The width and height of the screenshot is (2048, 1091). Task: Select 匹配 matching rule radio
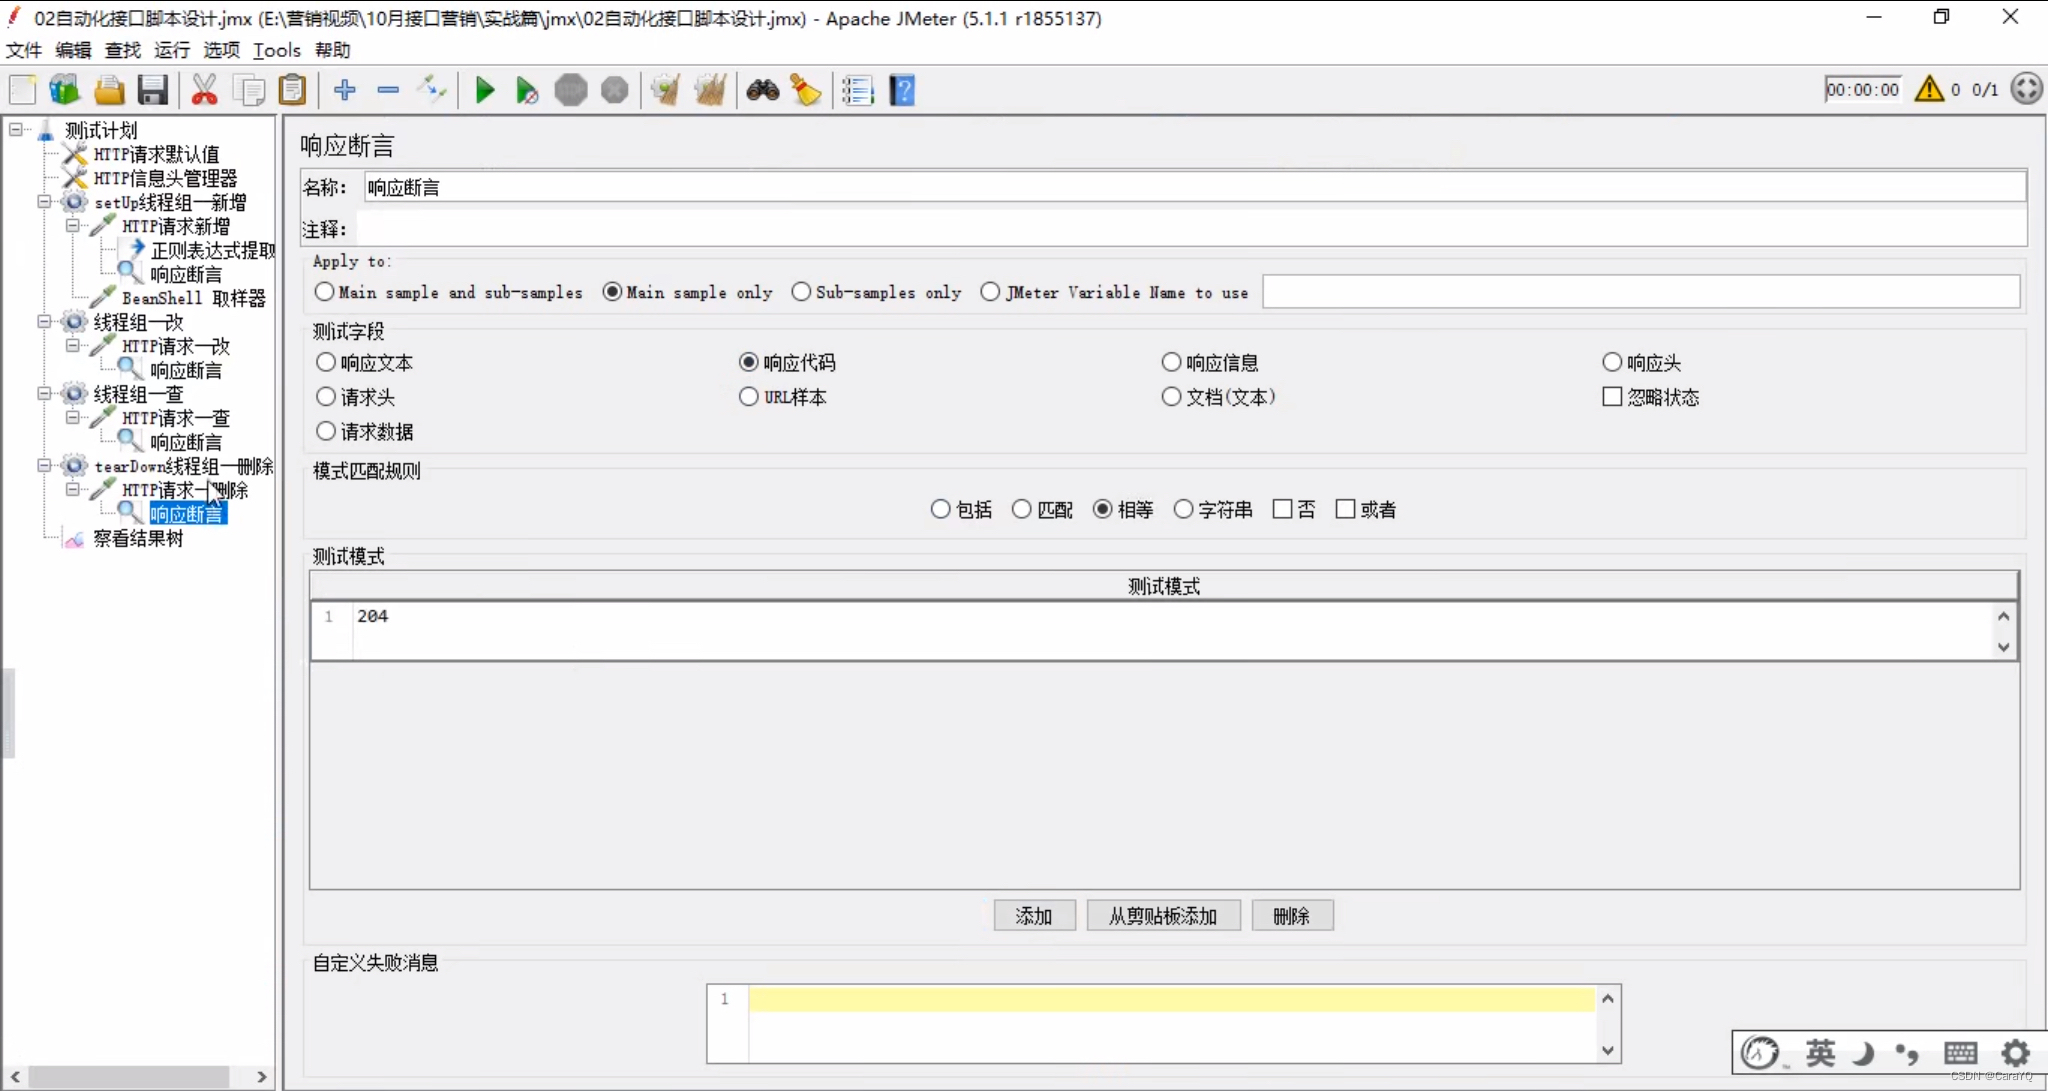(1021, 509)
